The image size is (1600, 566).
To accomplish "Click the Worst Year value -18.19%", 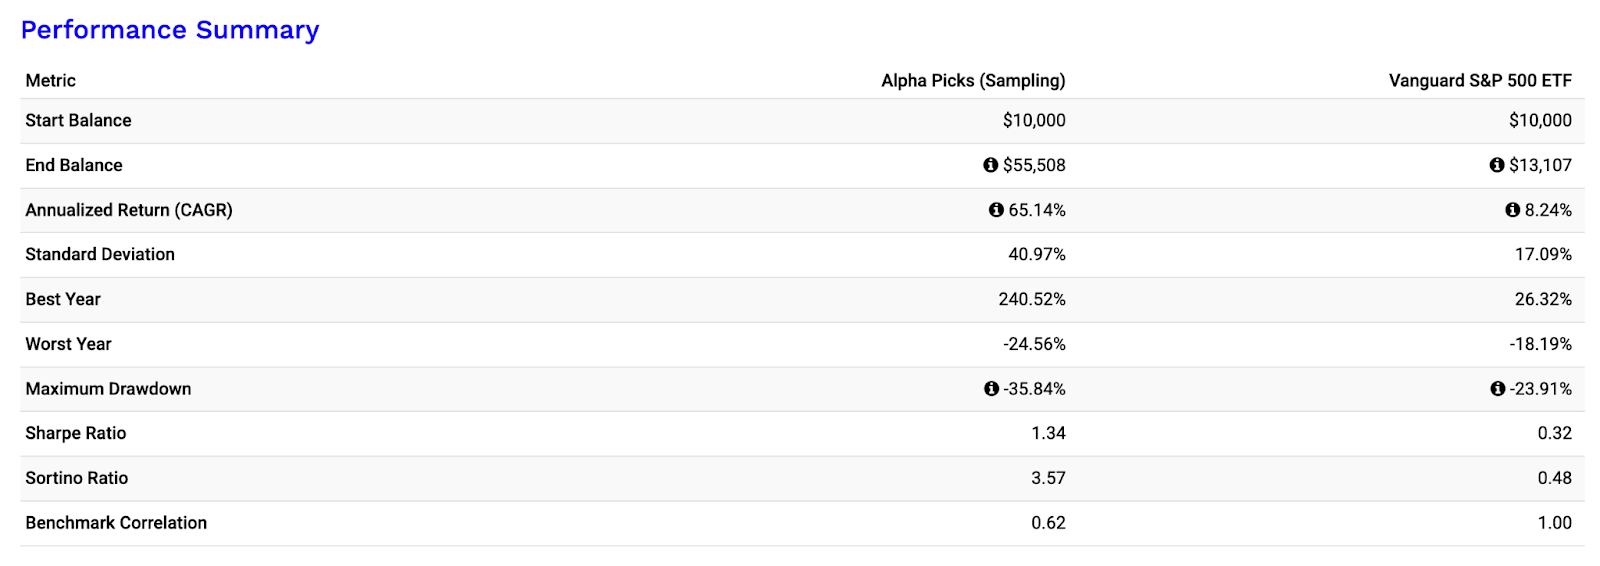I will click(x=1540, y=344).
